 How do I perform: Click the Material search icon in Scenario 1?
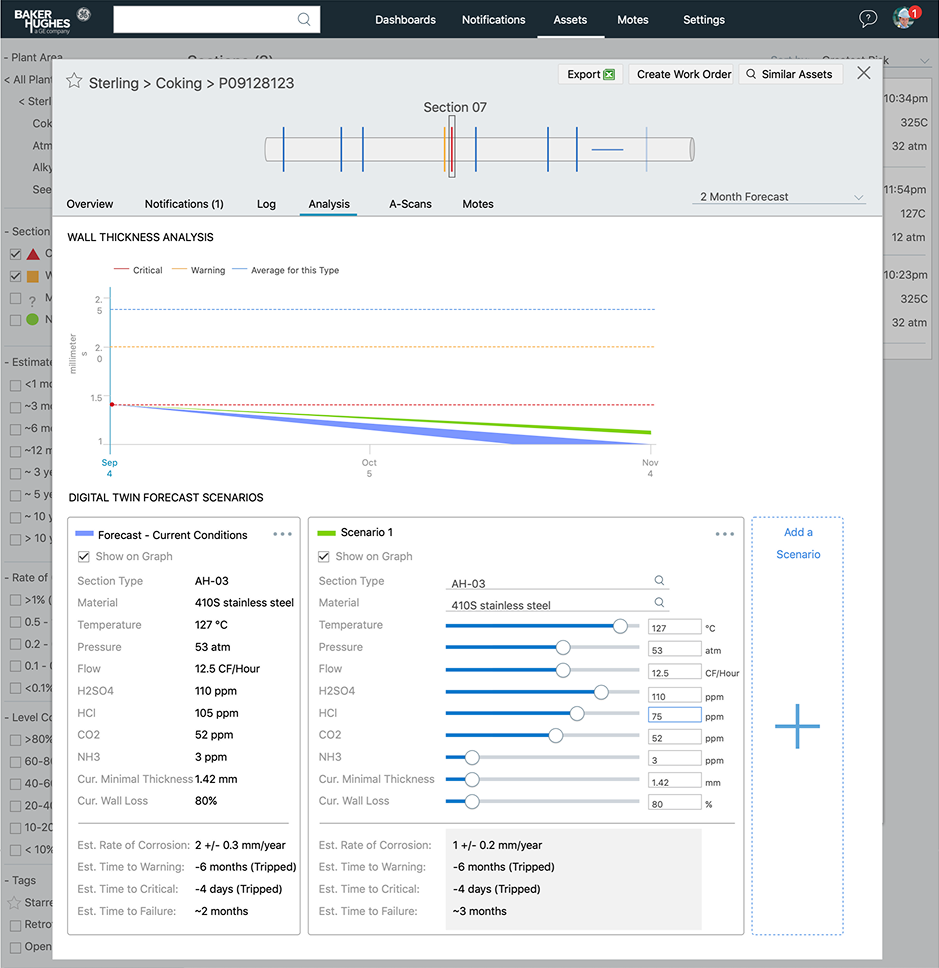coord(659,603)
